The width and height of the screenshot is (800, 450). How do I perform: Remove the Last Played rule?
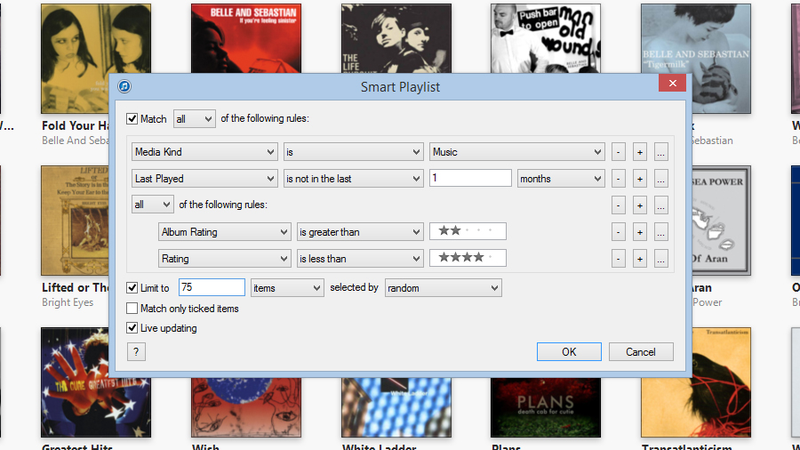click(x=618, y=179)
